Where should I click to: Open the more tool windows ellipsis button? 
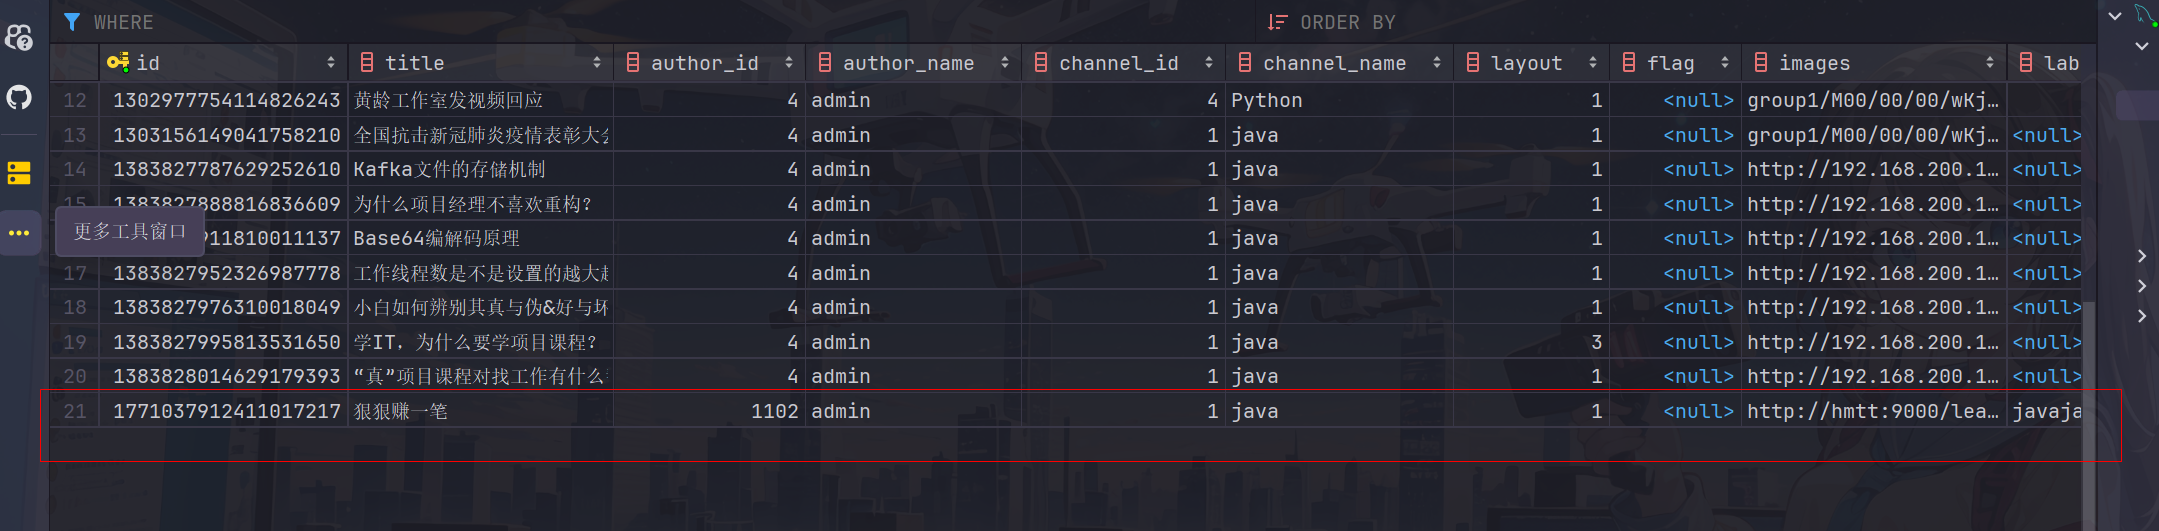(x=19, y=233)
